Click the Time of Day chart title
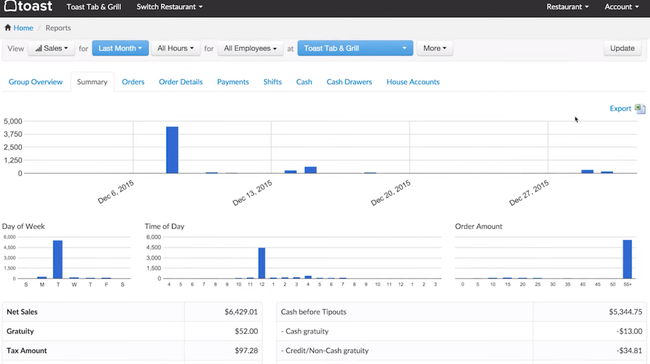Screen dimensions: 650x364 (x=165, y=226)
